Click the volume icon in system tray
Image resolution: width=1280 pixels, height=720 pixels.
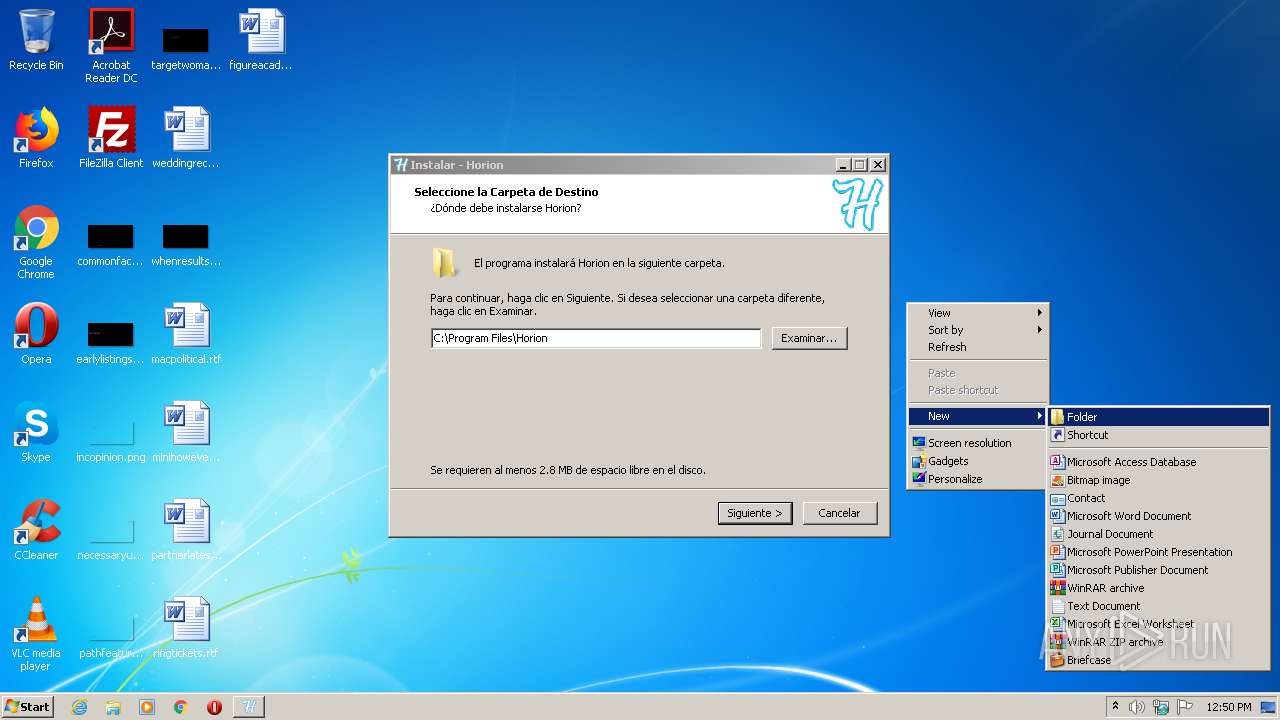point(1137,707)
